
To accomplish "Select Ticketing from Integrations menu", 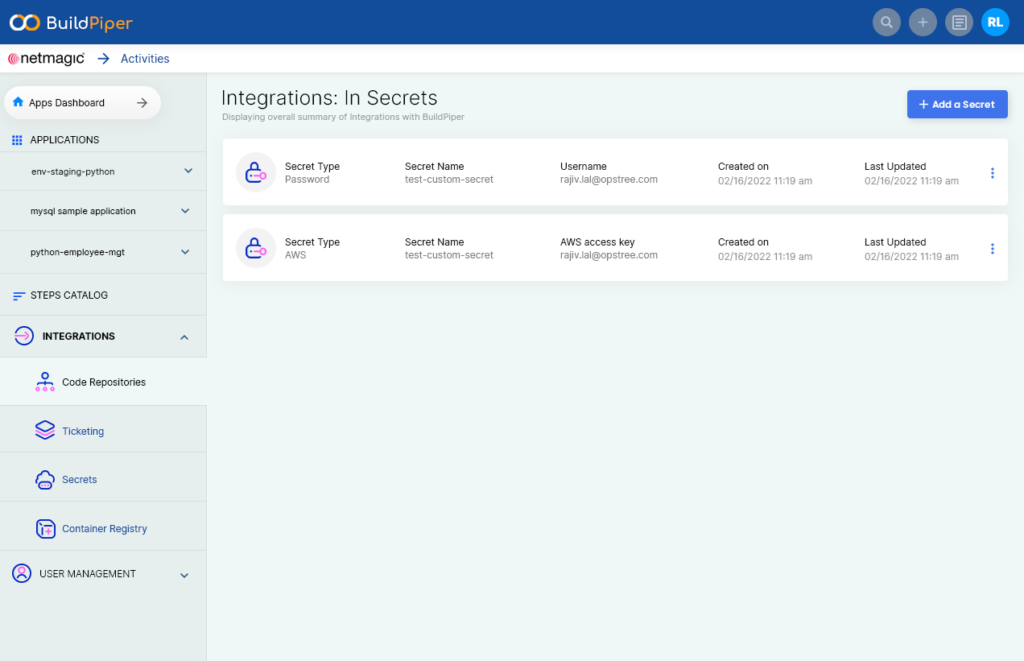I will (82, 431).
